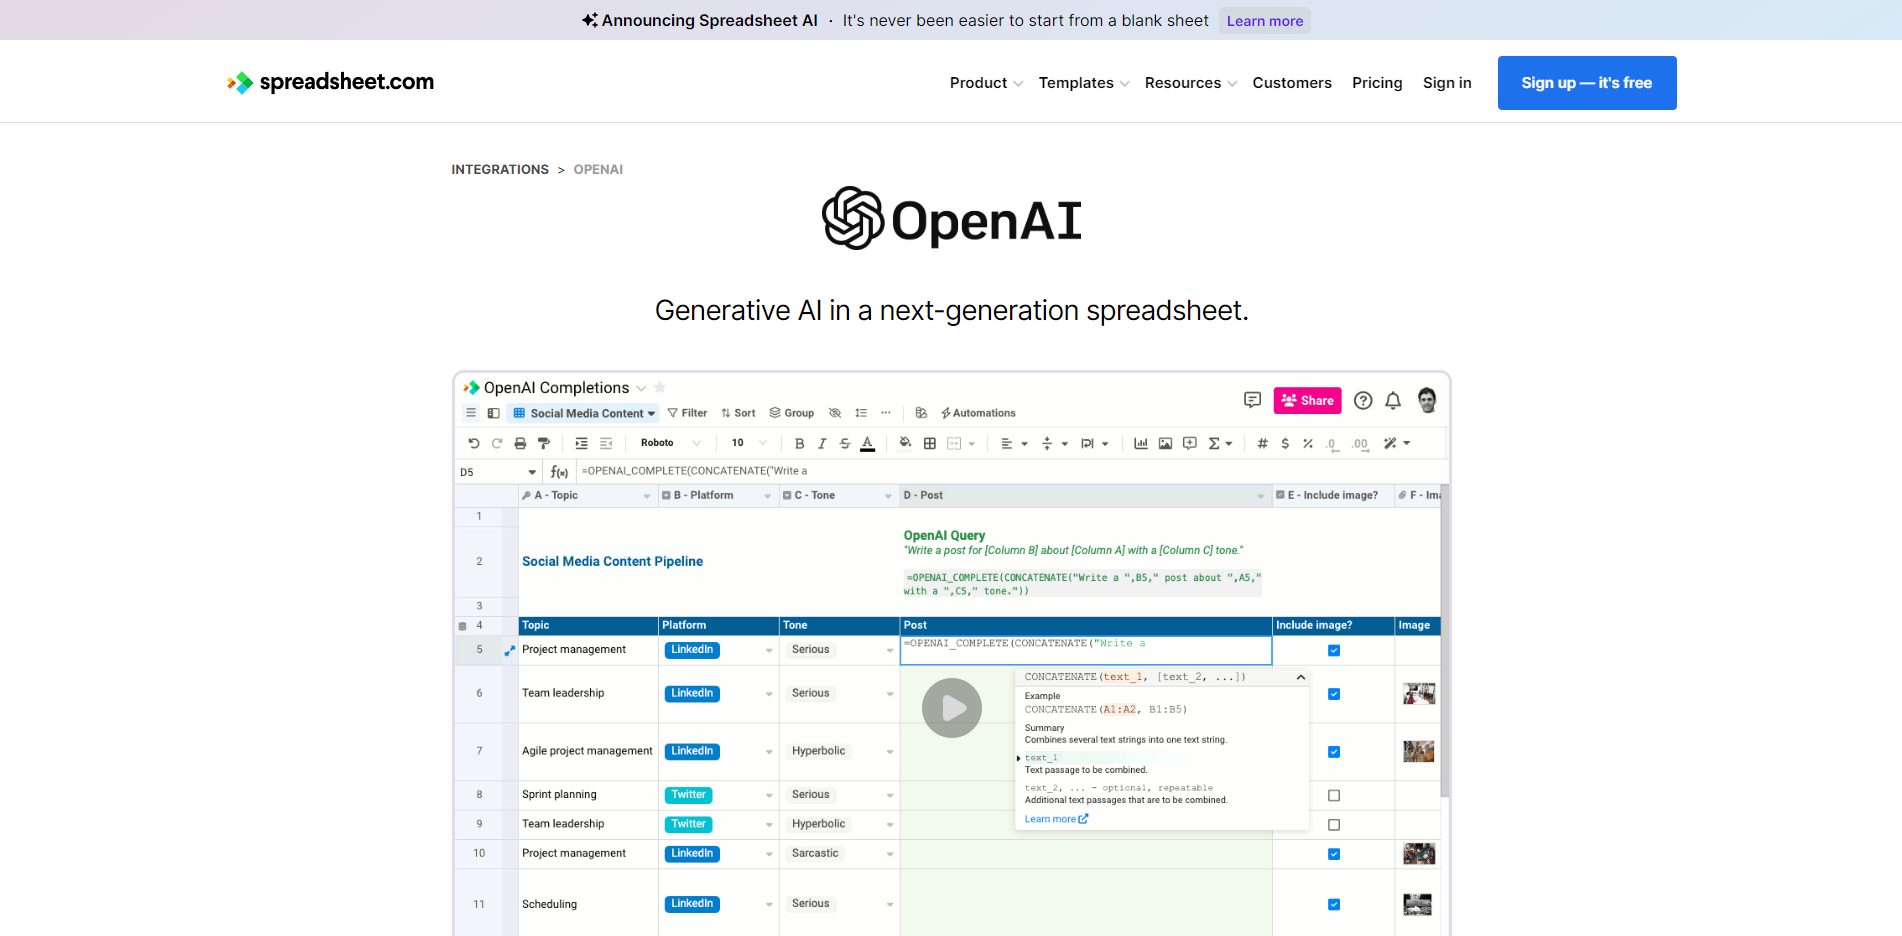Open the comments speech bubble icon
The image size is (1902, 936).
coord(1252,400)
